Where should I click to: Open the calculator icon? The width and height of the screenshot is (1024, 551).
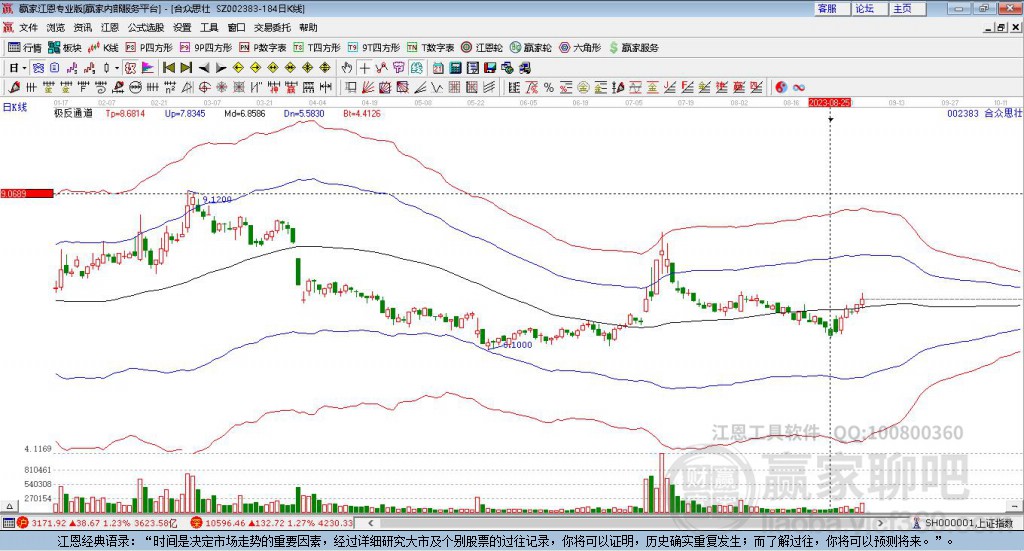(x=455, y=68)
